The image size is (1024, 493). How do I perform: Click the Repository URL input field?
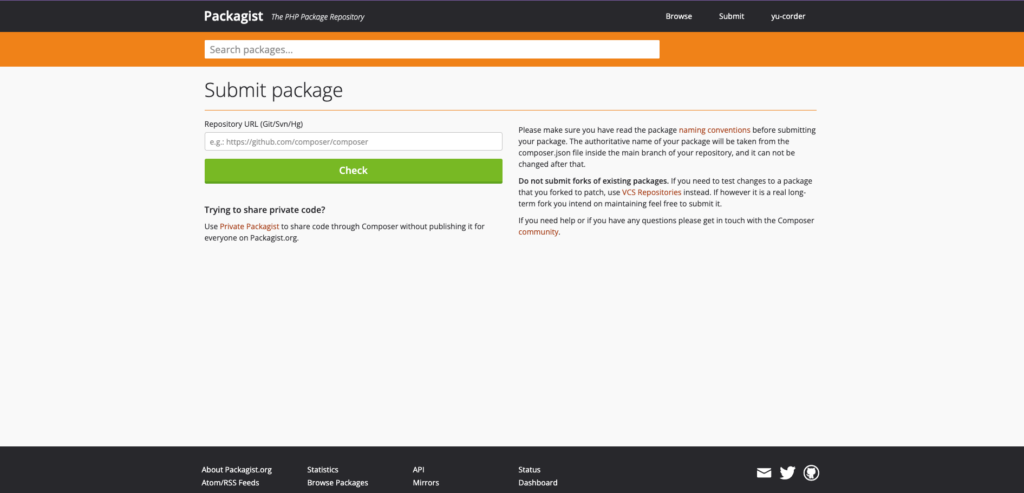(353, 142)
